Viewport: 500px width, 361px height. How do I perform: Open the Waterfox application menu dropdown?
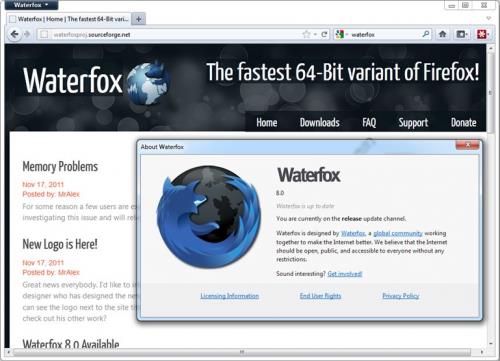[x=31, y=5]
